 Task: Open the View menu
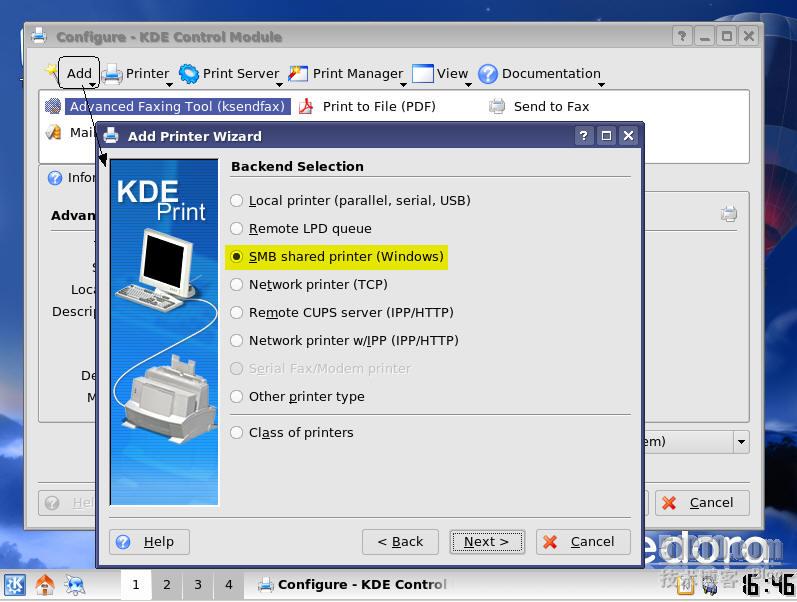[452, 74]
